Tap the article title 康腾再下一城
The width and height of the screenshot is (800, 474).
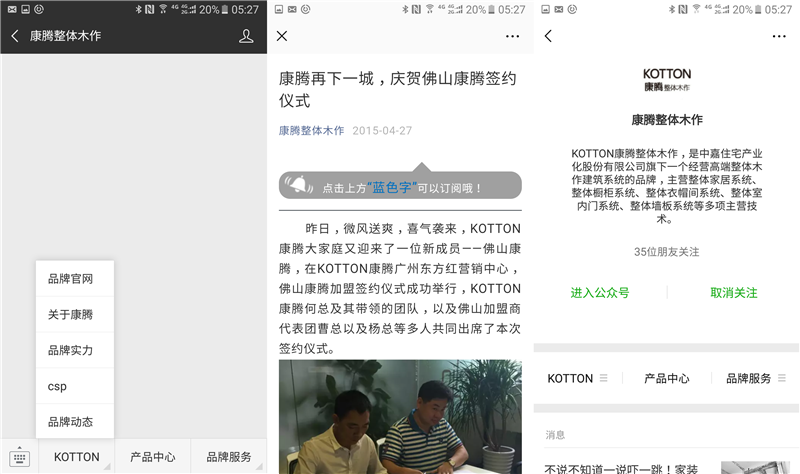(x=397, y=89)
